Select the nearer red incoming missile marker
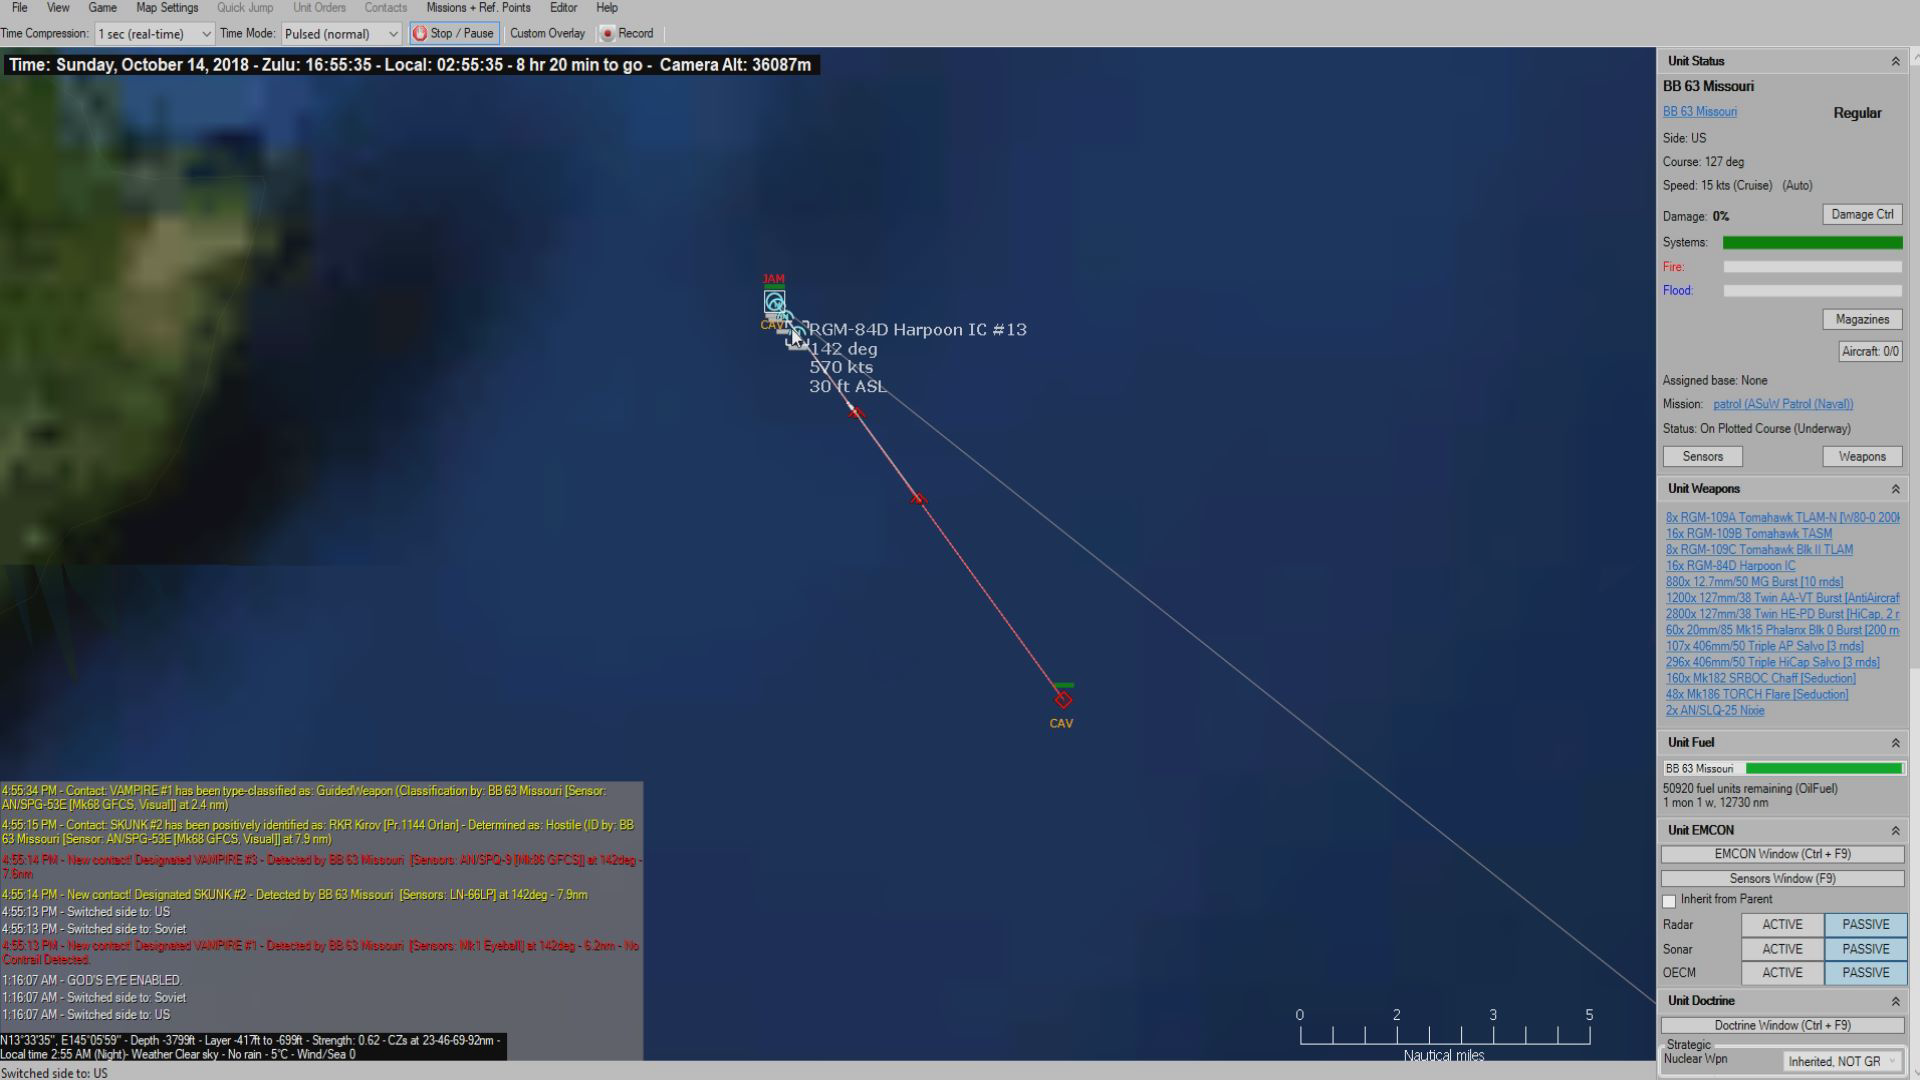Viewport: 1920px width, 1080px height. pos(856,412)
